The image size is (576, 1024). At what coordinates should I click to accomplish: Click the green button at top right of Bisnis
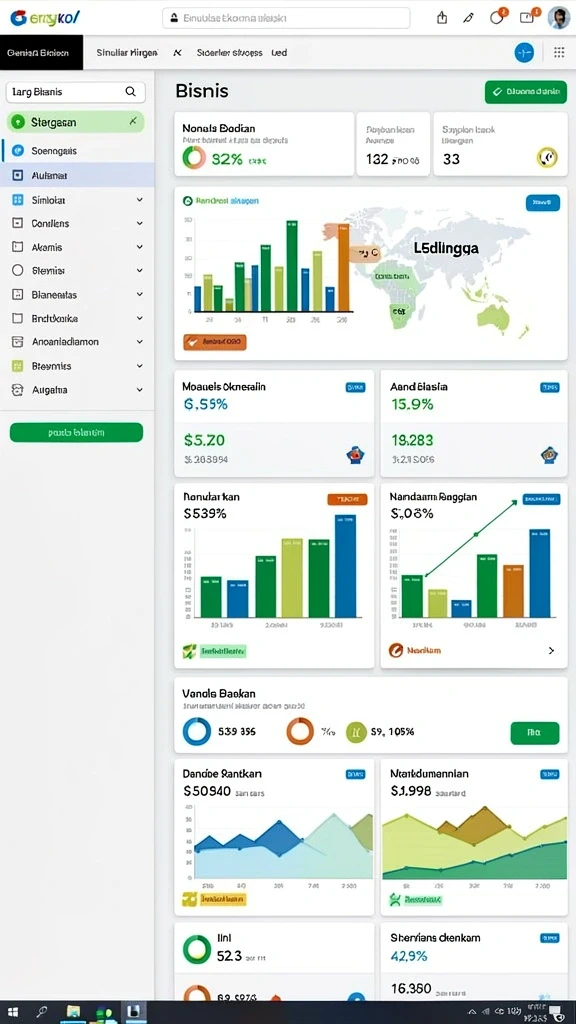526,92
